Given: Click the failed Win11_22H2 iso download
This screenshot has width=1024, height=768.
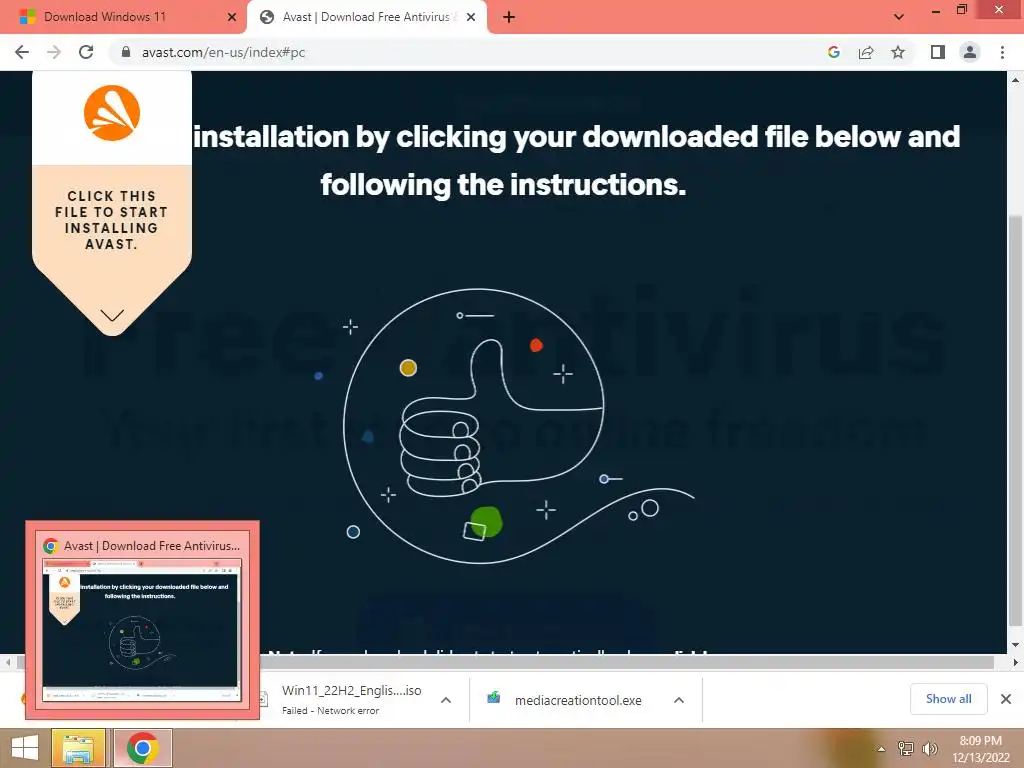Looking at the screenshot, I should (351, 699).
